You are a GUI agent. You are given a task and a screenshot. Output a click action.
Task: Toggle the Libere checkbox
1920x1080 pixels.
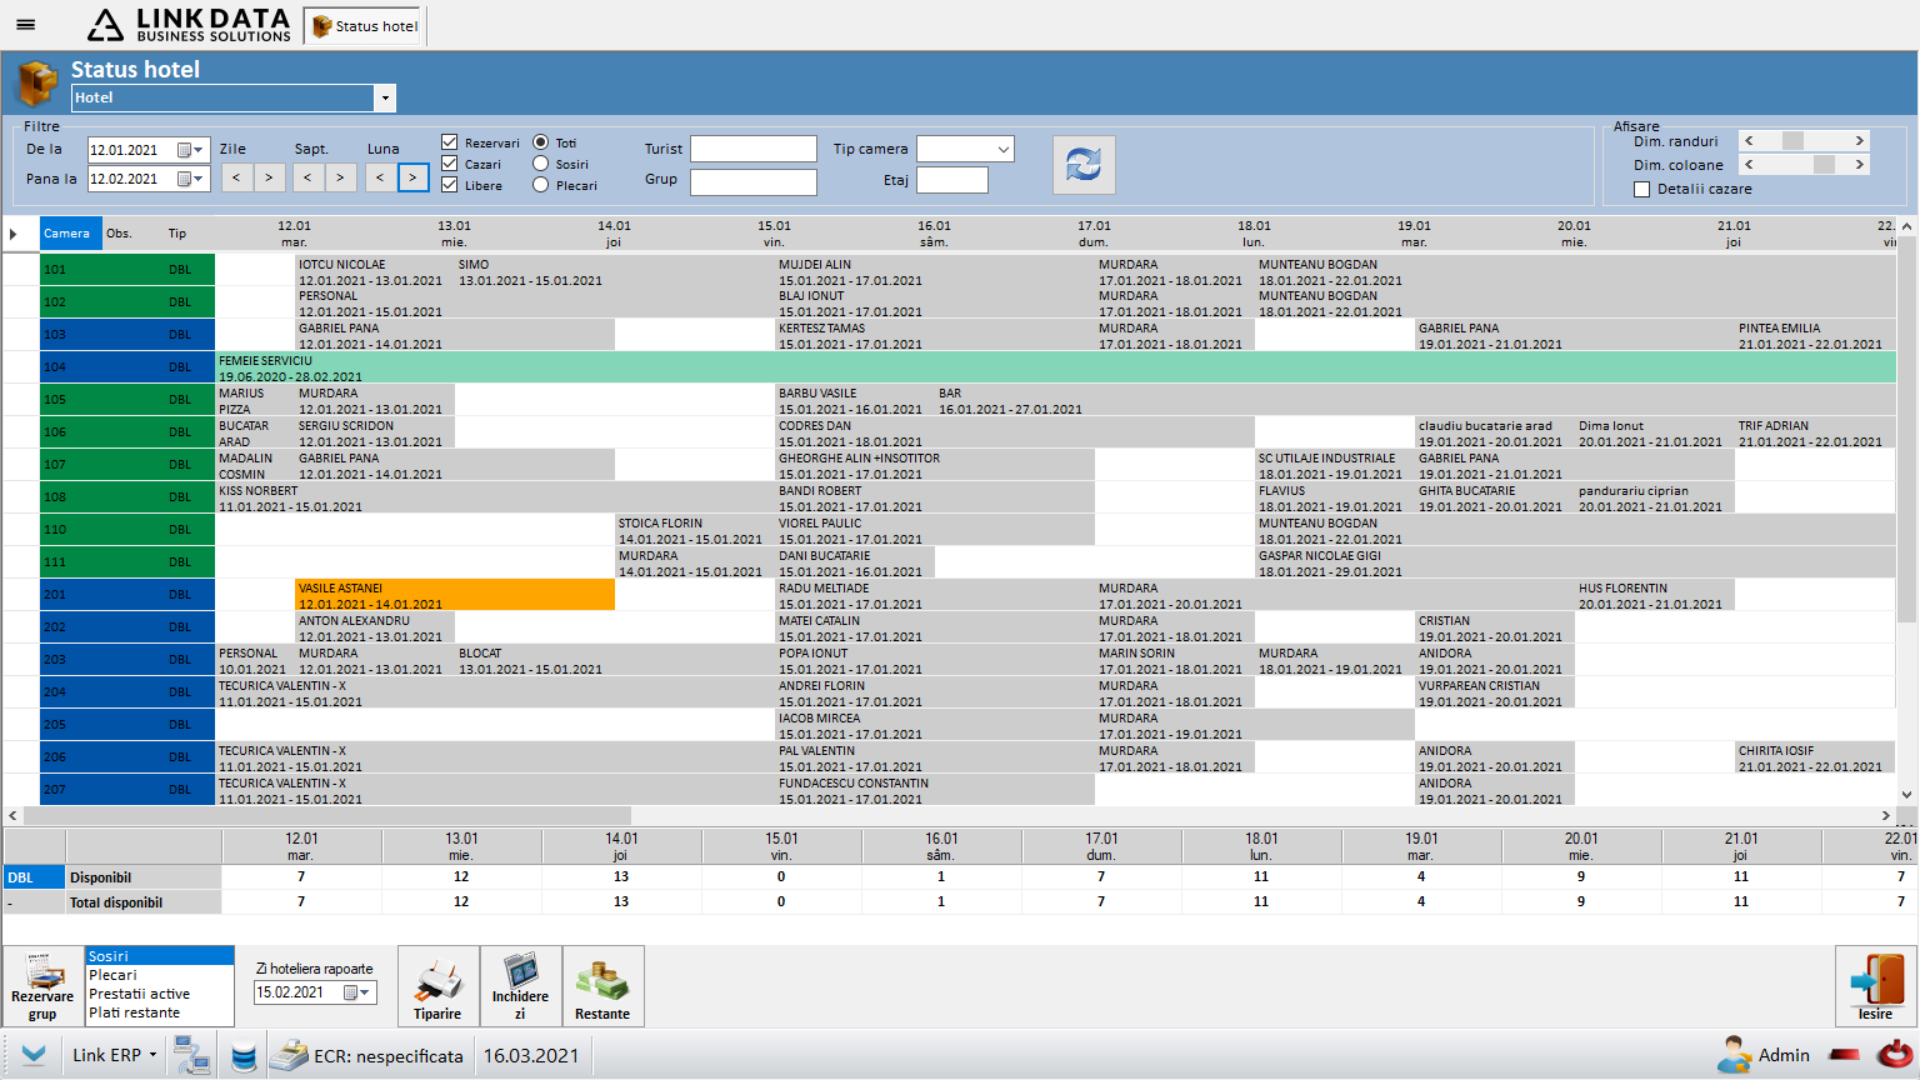449,184
